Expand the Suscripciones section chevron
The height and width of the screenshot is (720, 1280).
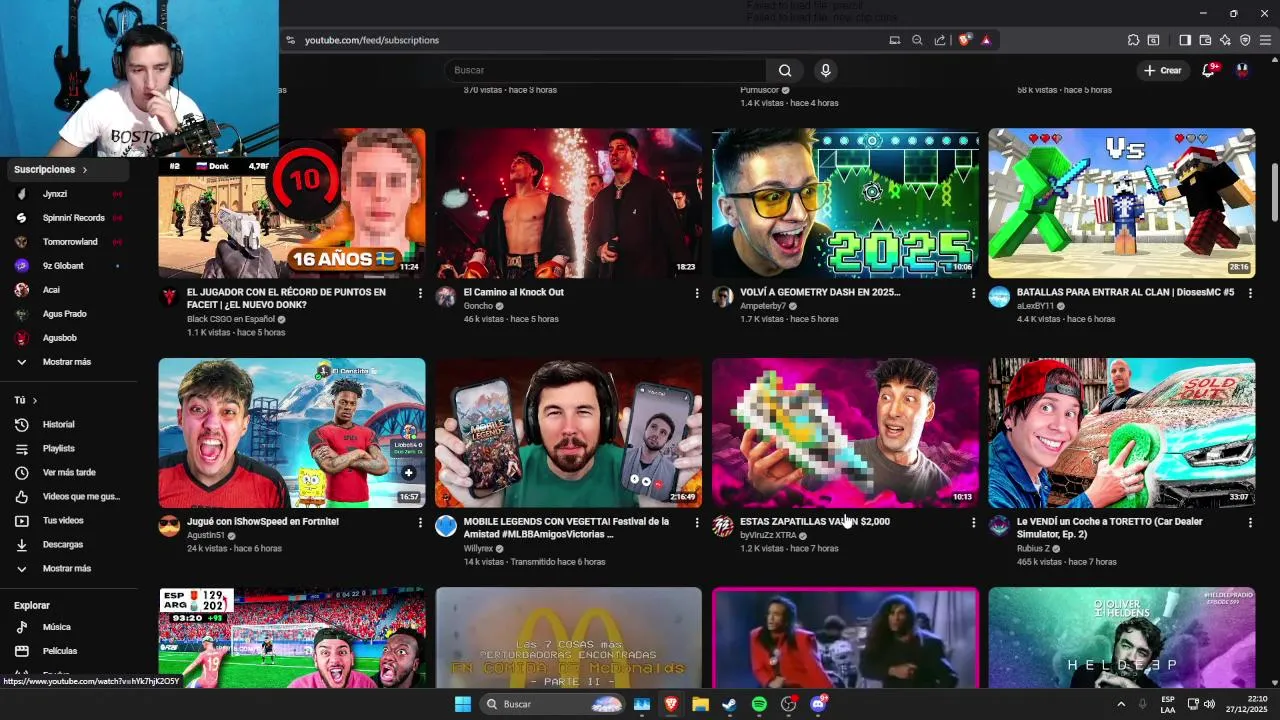pos(85,170)
